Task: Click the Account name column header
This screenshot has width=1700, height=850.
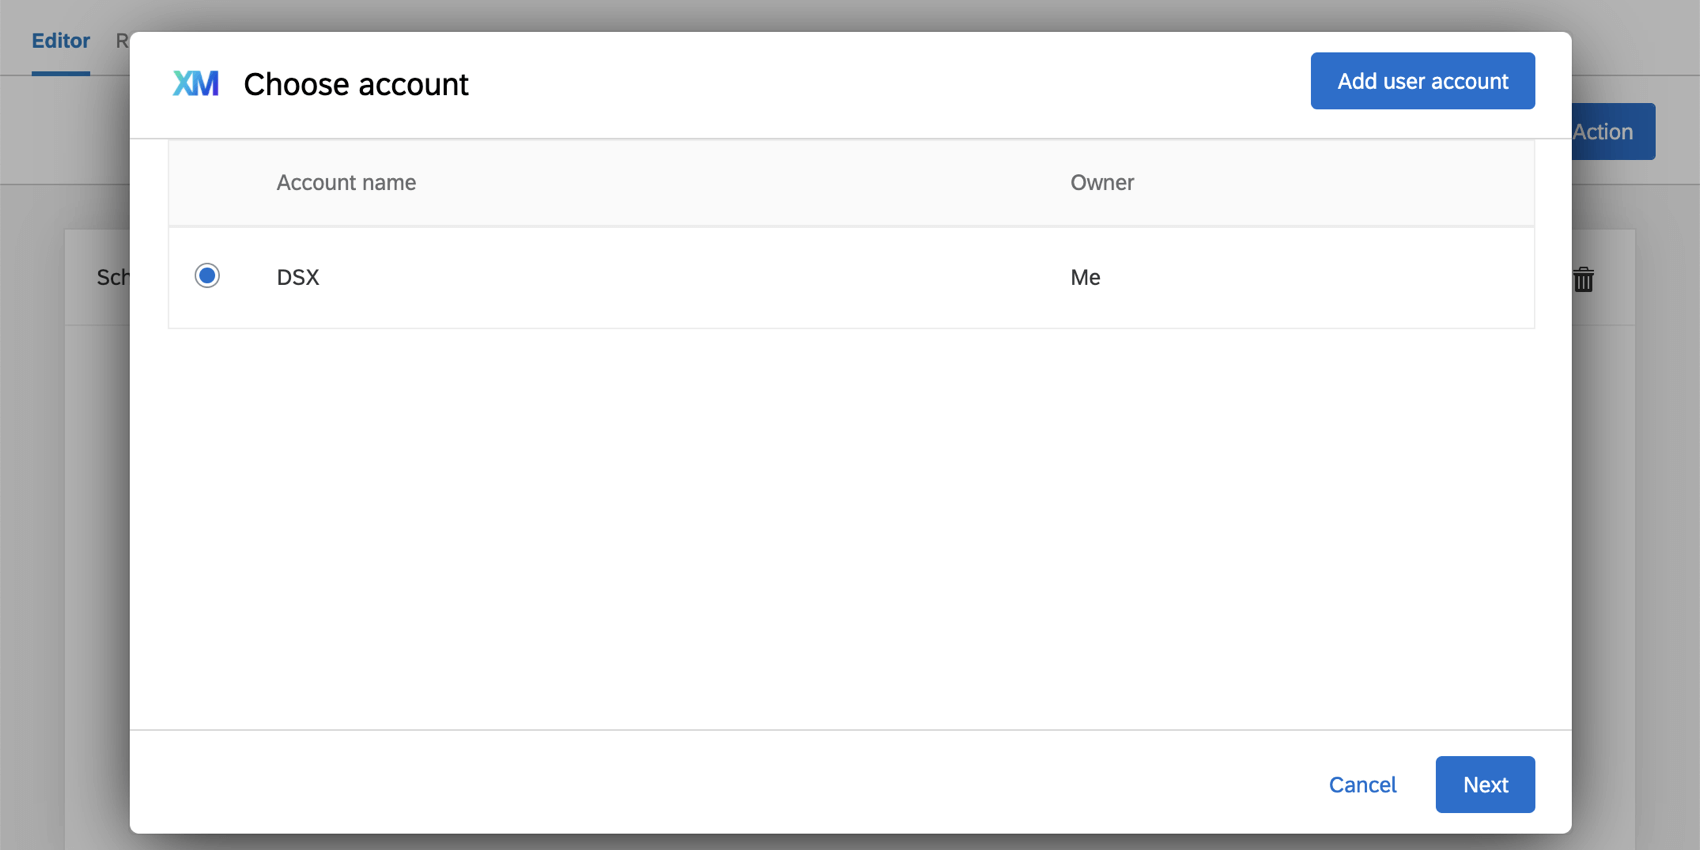Action: click(346, 183)
